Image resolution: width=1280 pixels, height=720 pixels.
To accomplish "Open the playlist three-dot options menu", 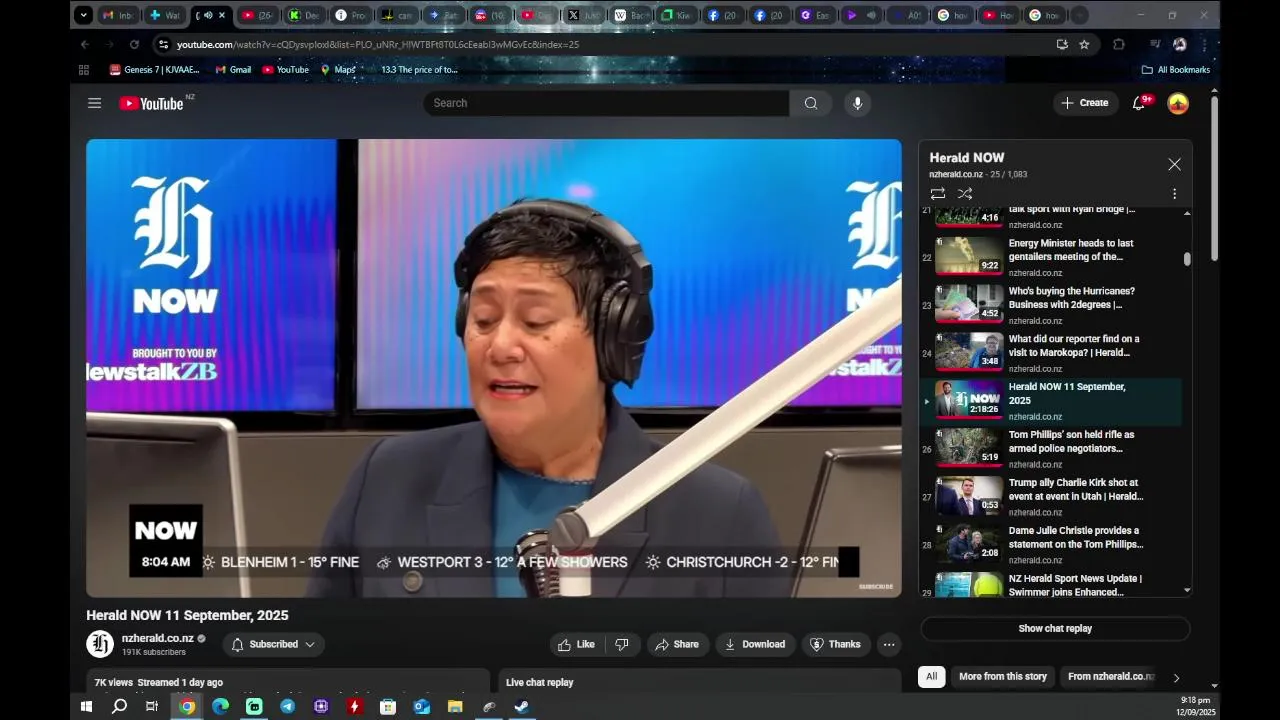I will 1174,193.
